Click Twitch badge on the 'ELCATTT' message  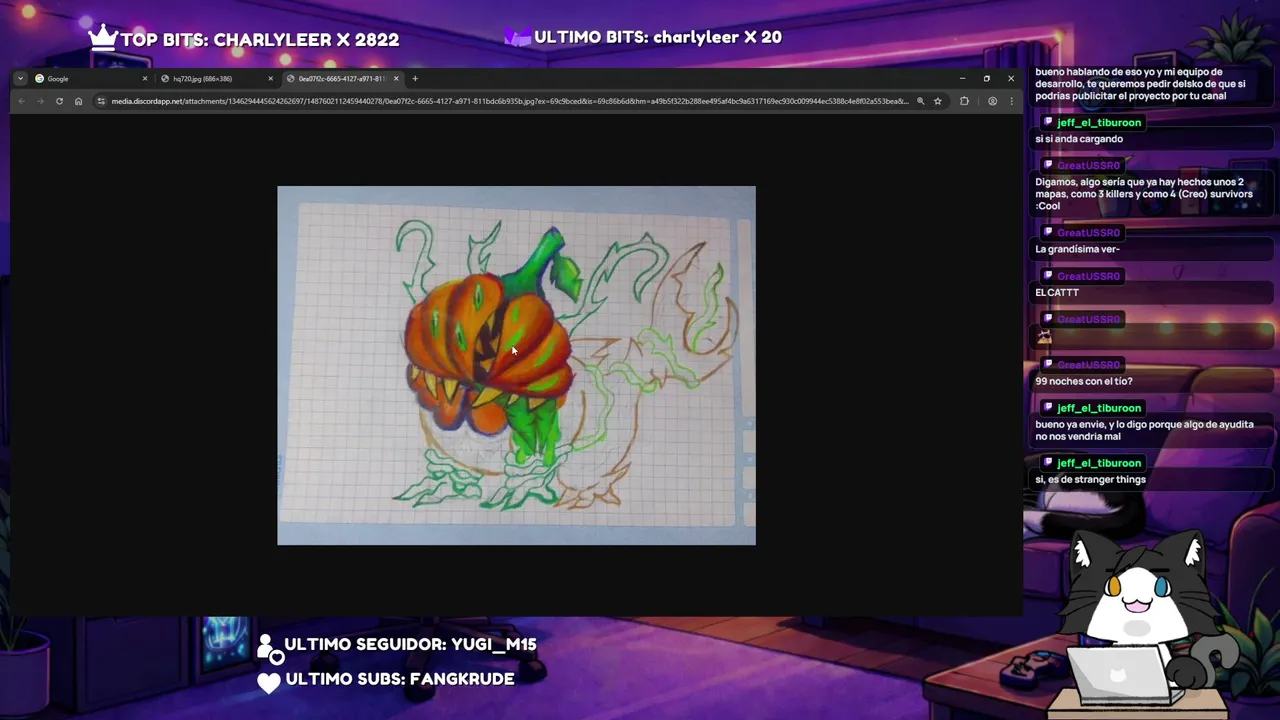tap(1048, 276)
